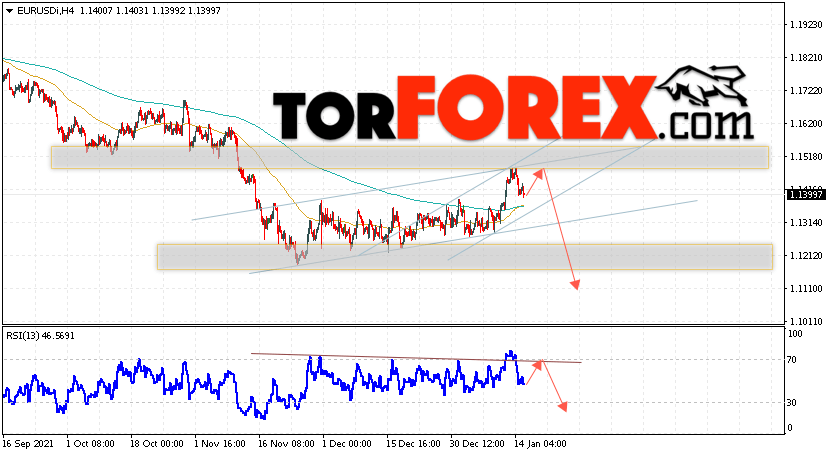Screen dimensions: 830x455
Task: Select the upper gray resistance zone rectangle
Action: click(410, 158)
